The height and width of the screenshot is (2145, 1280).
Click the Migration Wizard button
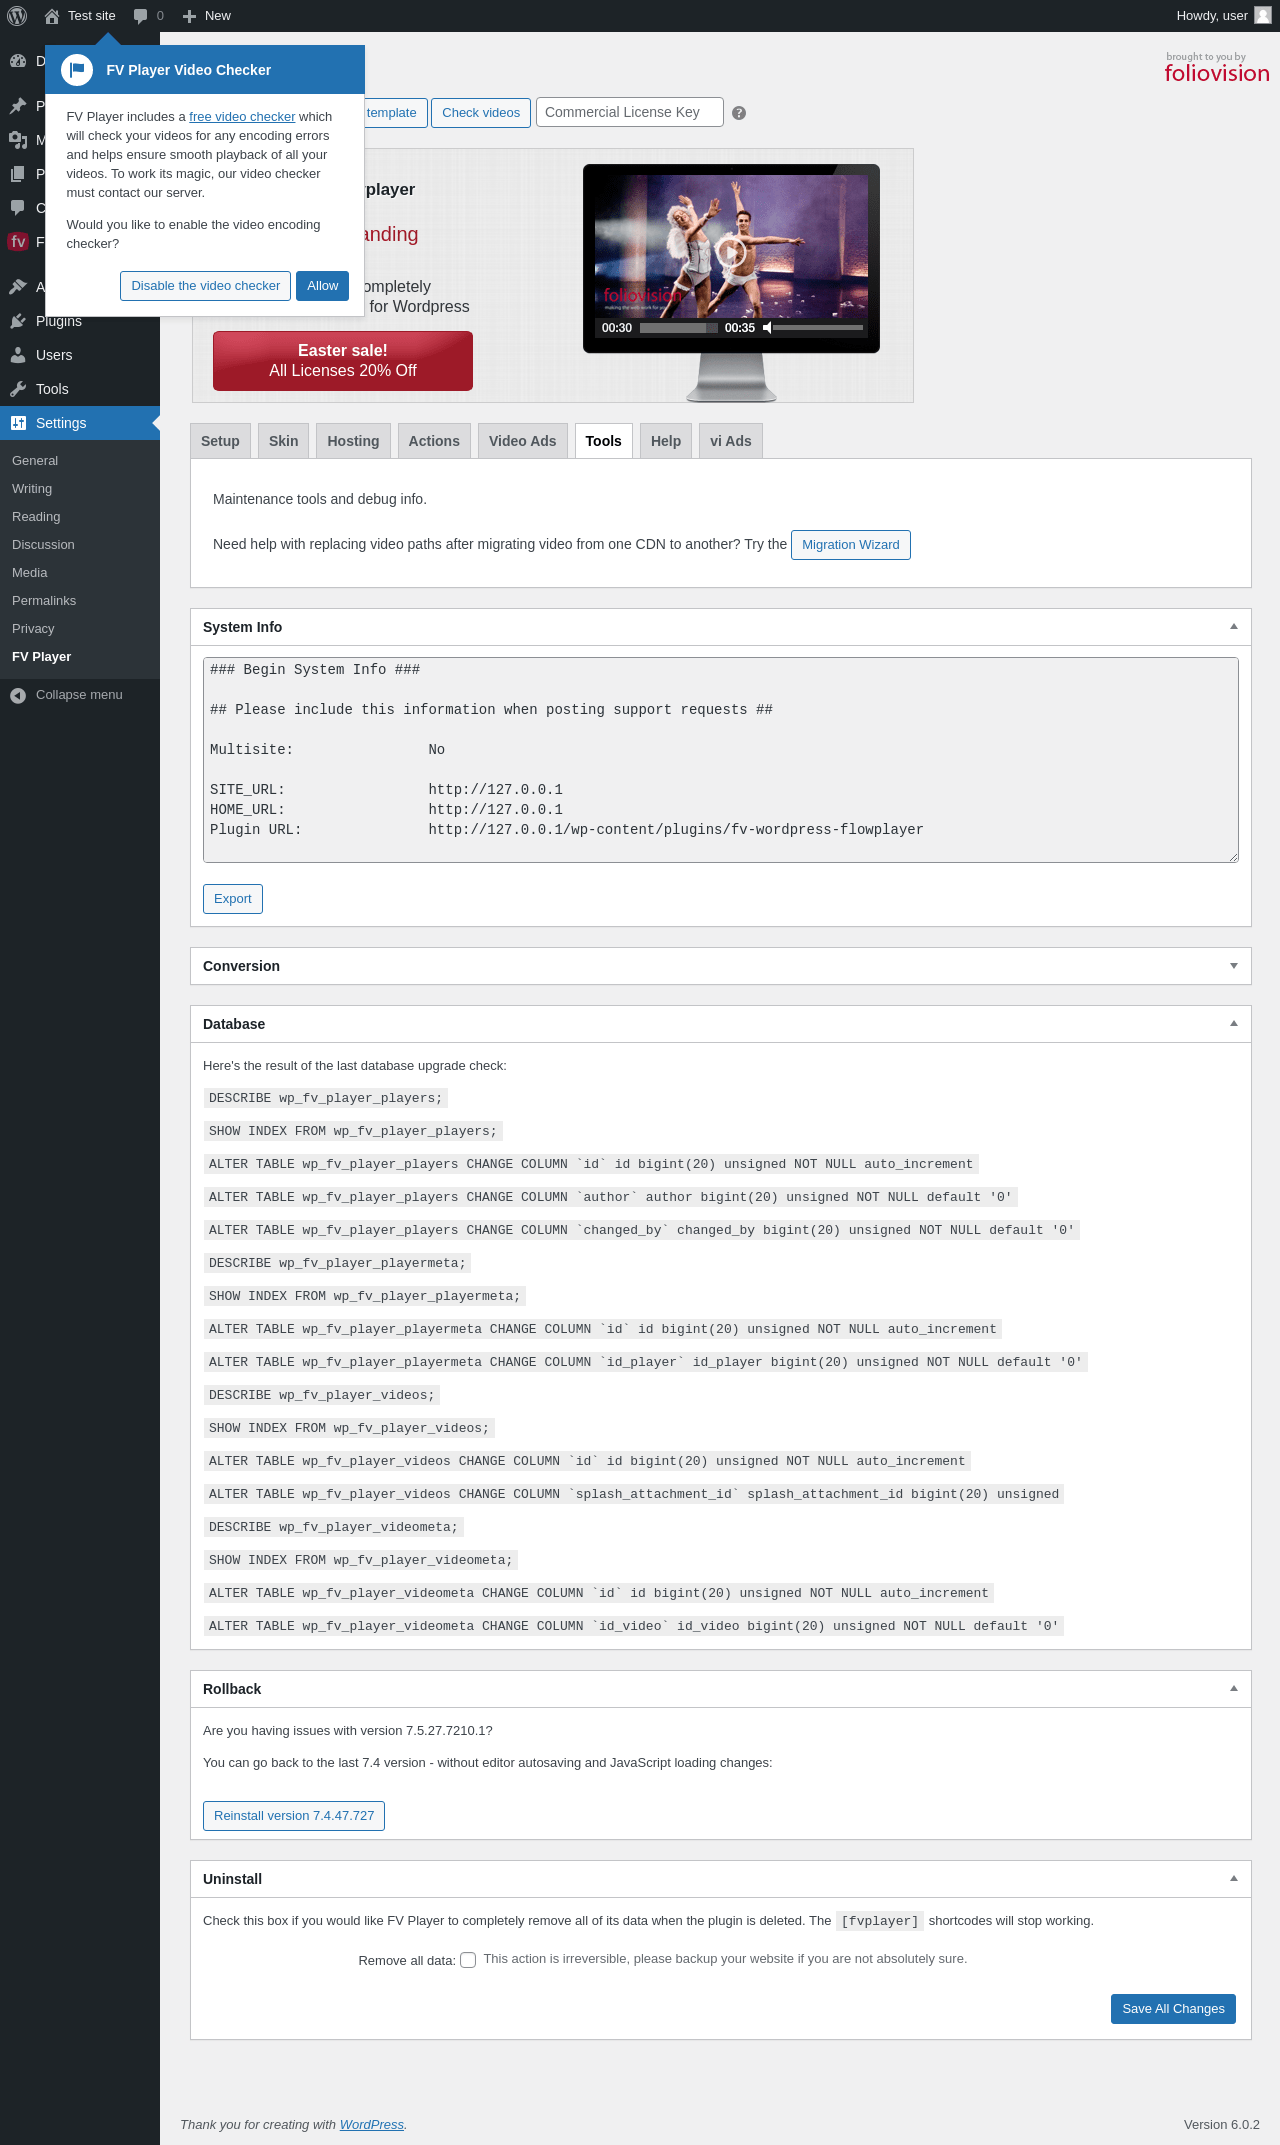coord(850,545)
